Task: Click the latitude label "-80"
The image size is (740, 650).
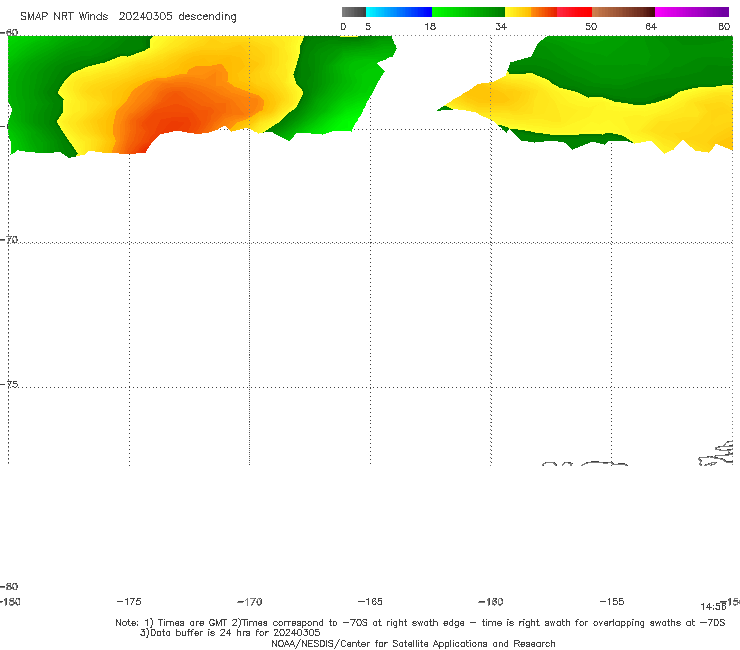Action: coord(9,586)
